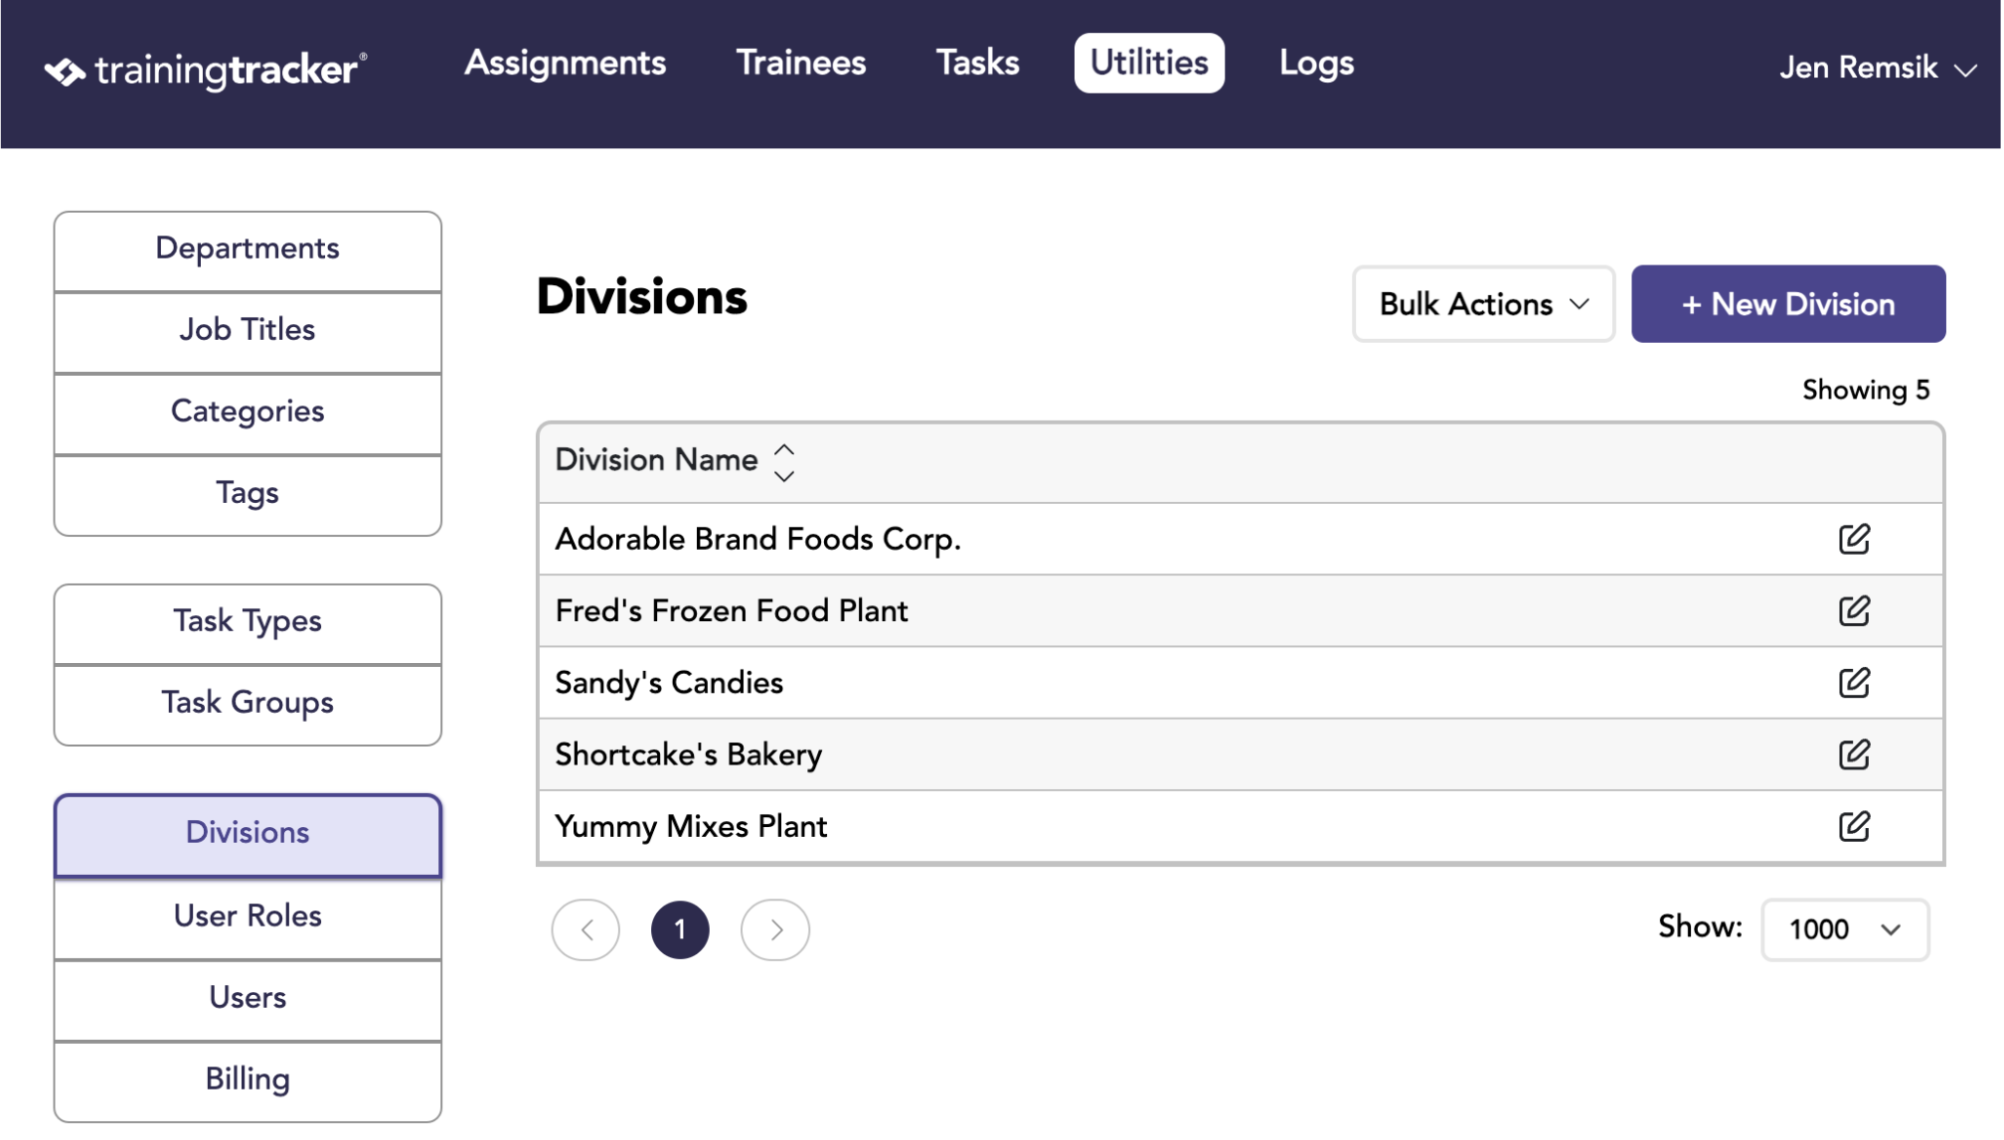Click edit icon for Fred's Frozen Food Plant
Screen dimensions: 2004x1140
1855,611
